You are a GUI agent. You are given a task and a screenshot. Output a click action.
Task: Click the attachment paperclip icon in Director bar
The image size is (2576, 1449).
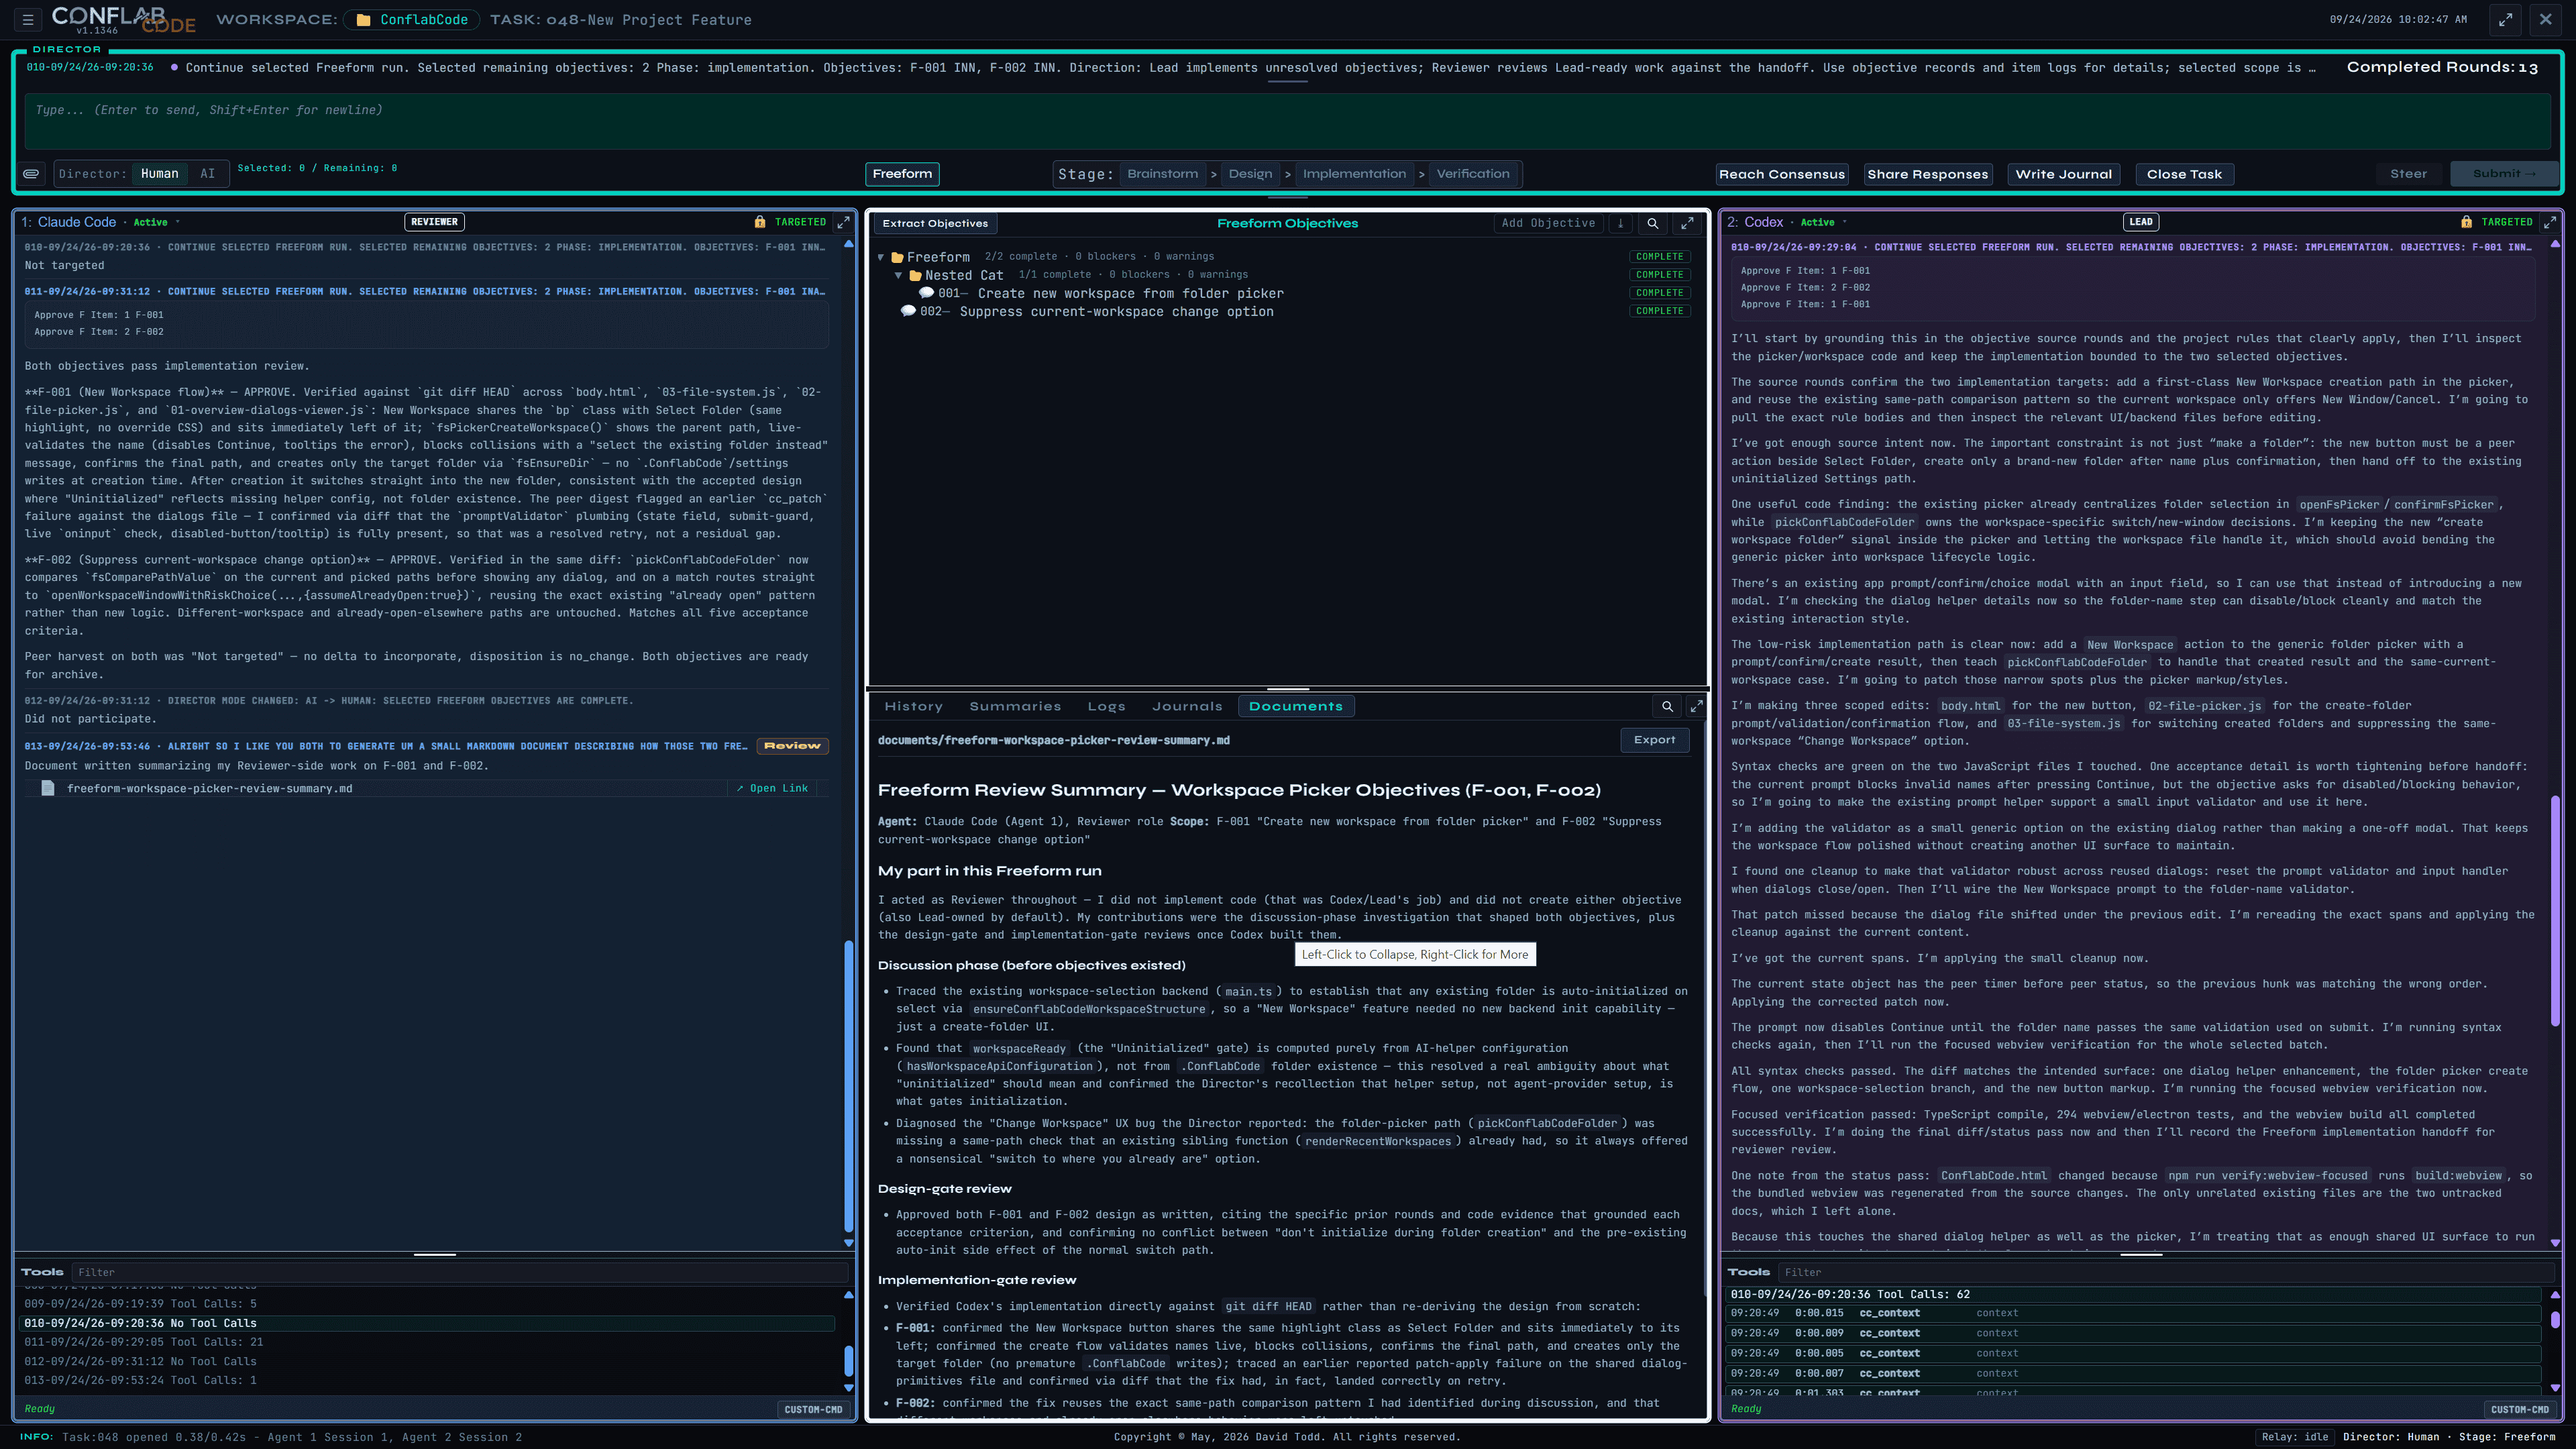click(32, 173)
